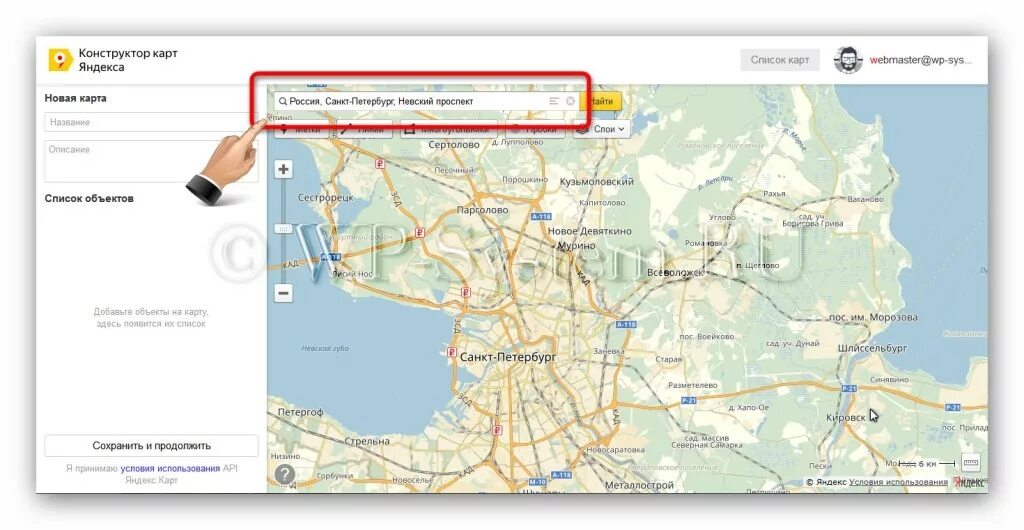Open search results list icon in search field

pos(554,101)
